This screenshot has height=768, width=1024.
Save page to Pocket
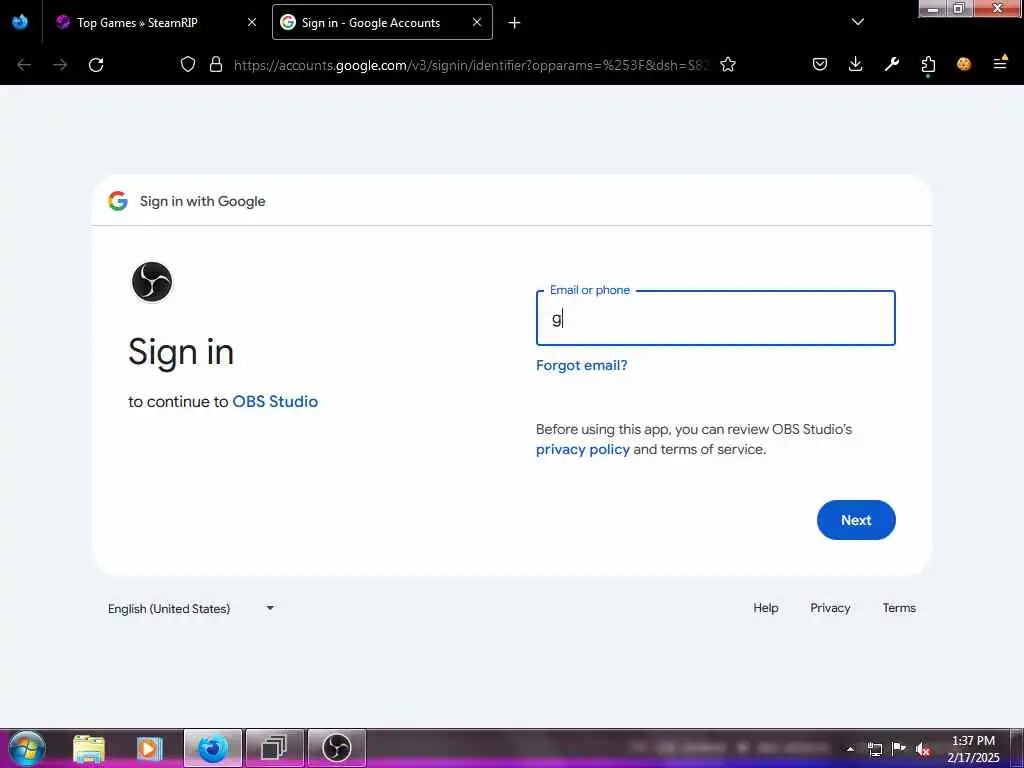coord(820,64)
